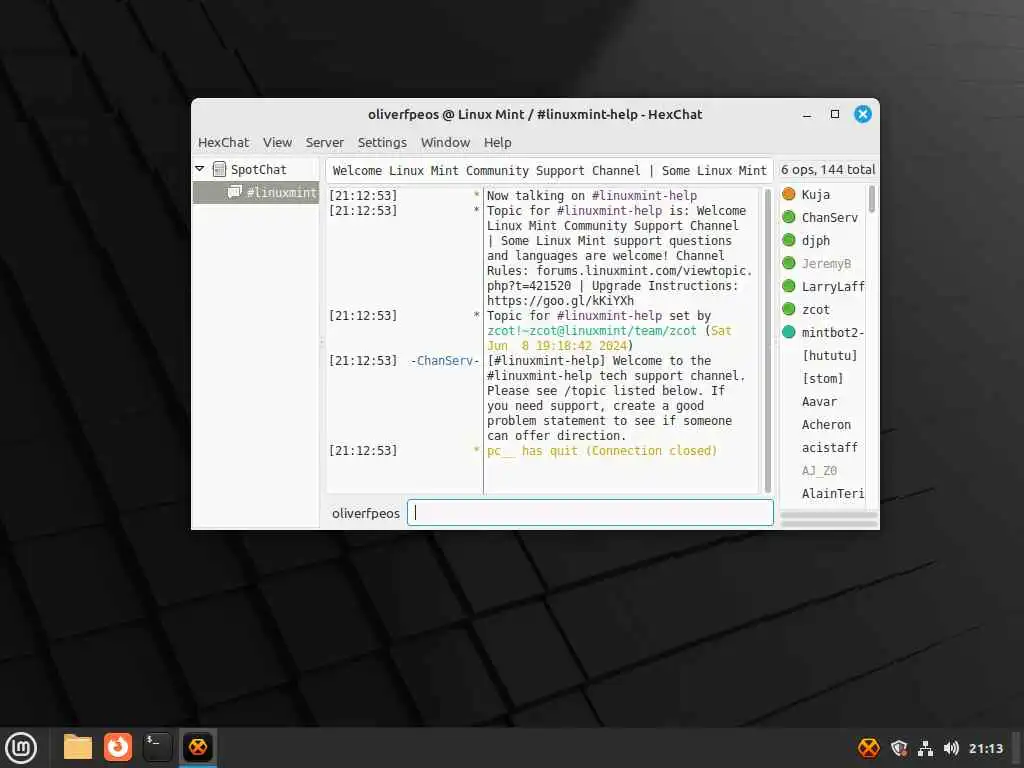Click the channel topic field

click(x=549, y=170)
